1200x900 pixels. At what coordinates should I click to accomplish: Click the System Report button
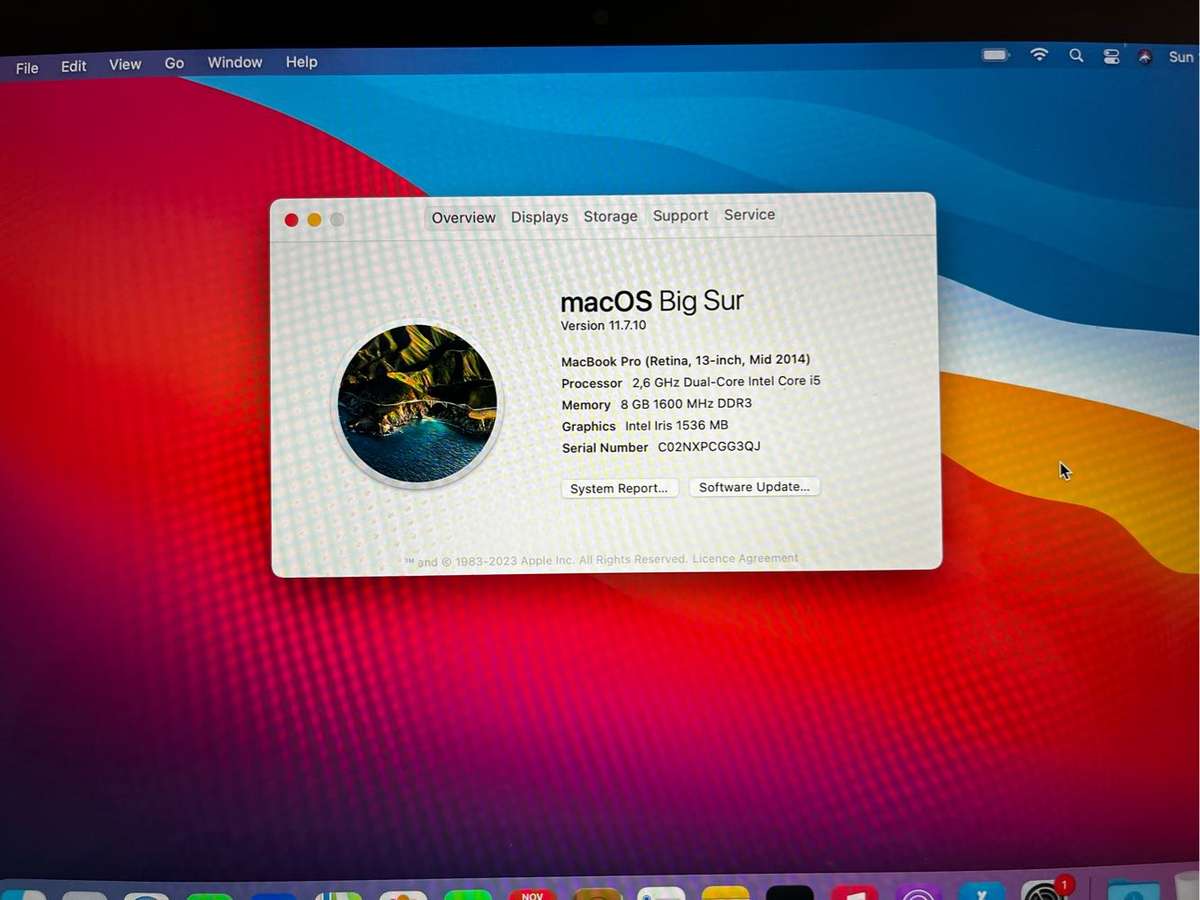(619, 488)
